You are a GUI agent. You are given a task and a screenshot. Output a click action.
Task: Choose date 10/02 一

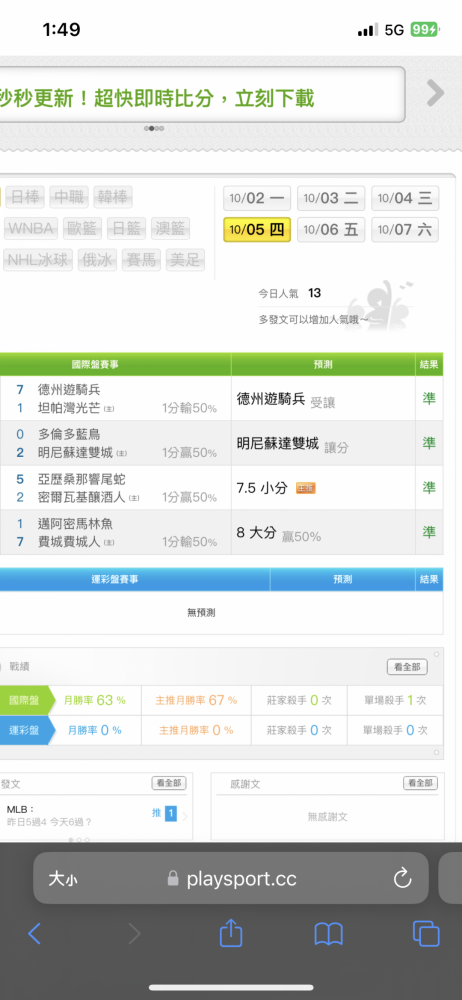pyautogui.click(x=257, y=198)
